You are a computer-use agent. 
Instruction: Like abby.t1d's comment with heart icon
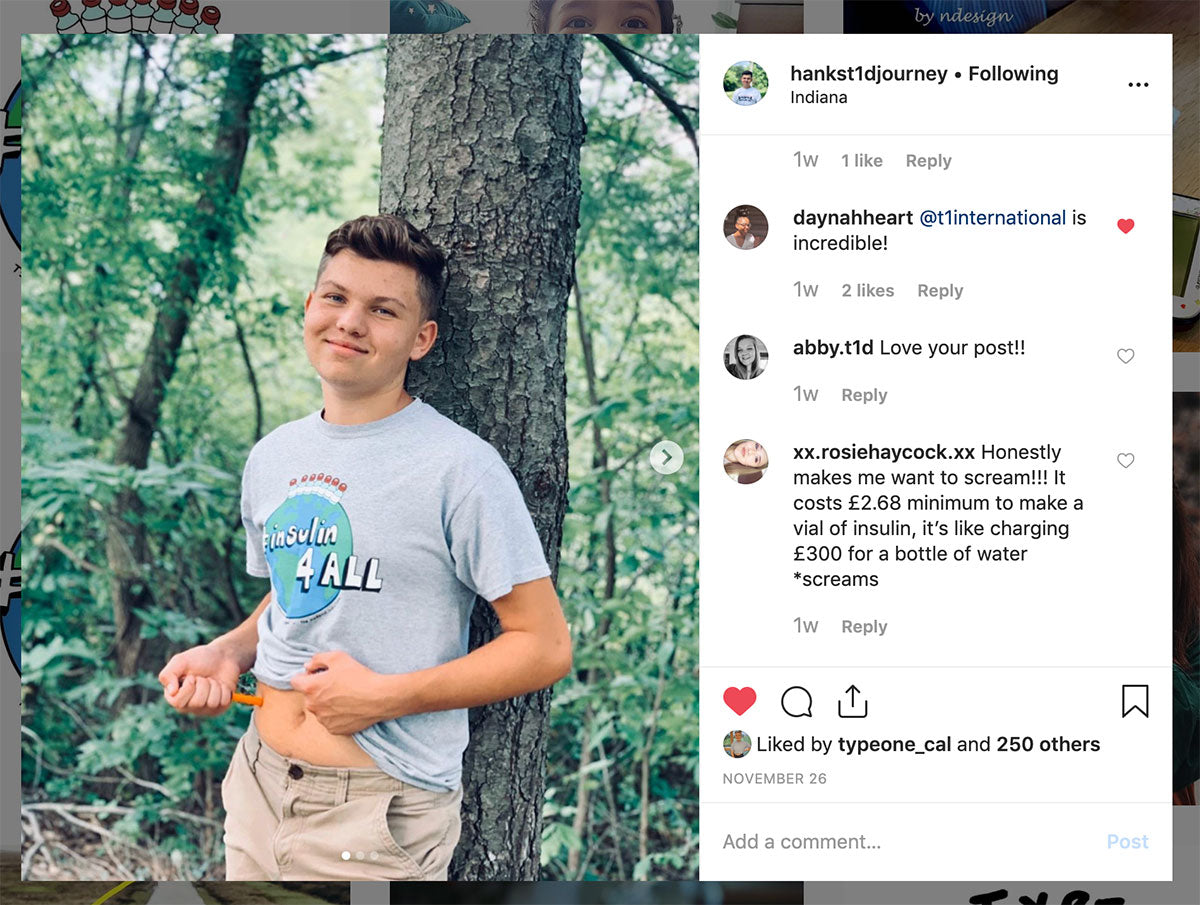click(x=1125, y=356)
